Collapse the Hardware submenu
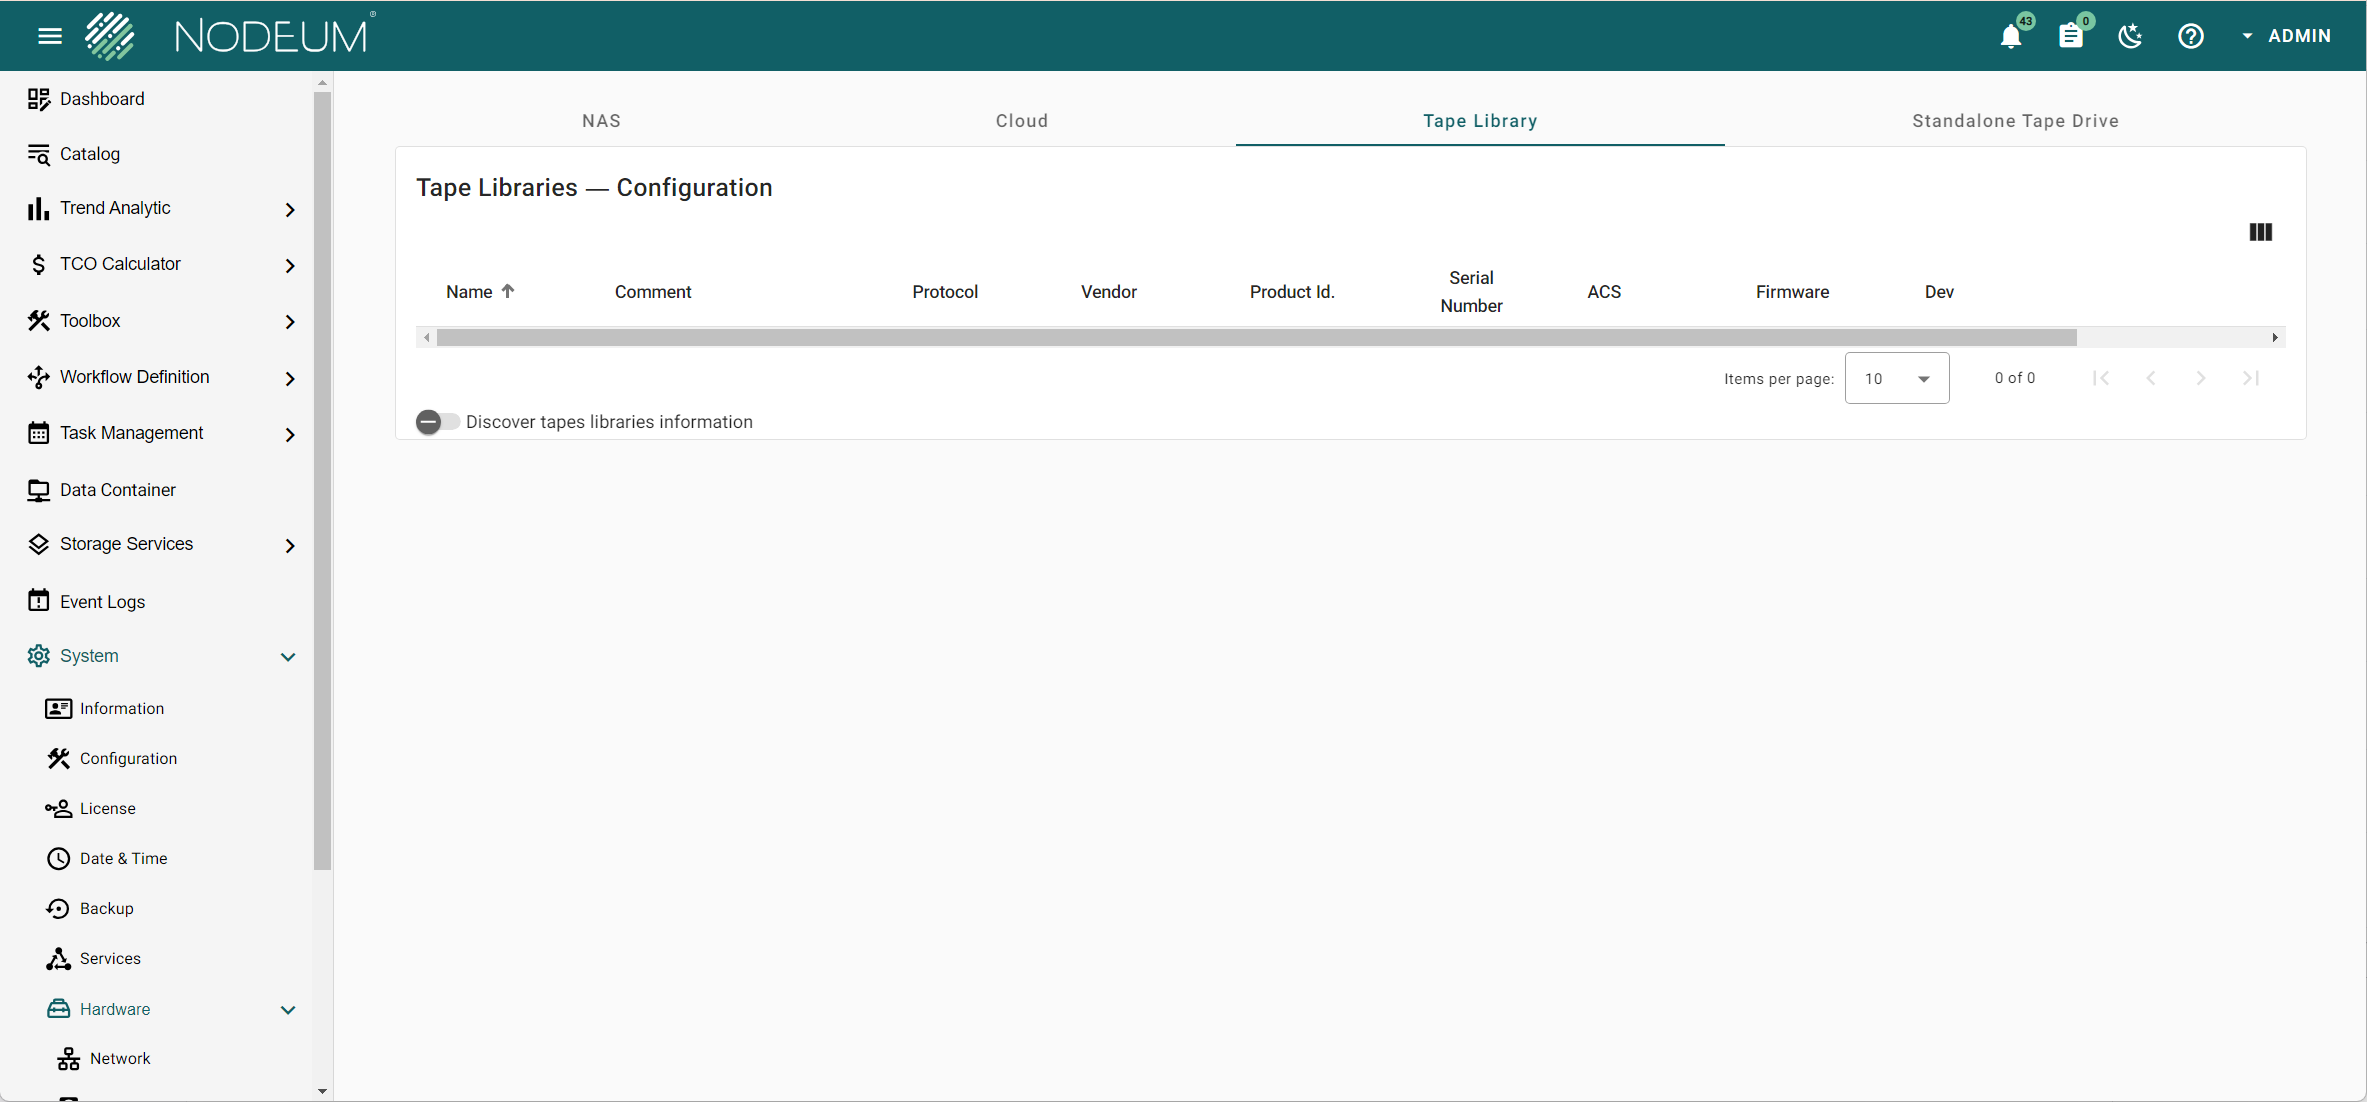Viewport: 2367px width, 1102px height. 288,1010
